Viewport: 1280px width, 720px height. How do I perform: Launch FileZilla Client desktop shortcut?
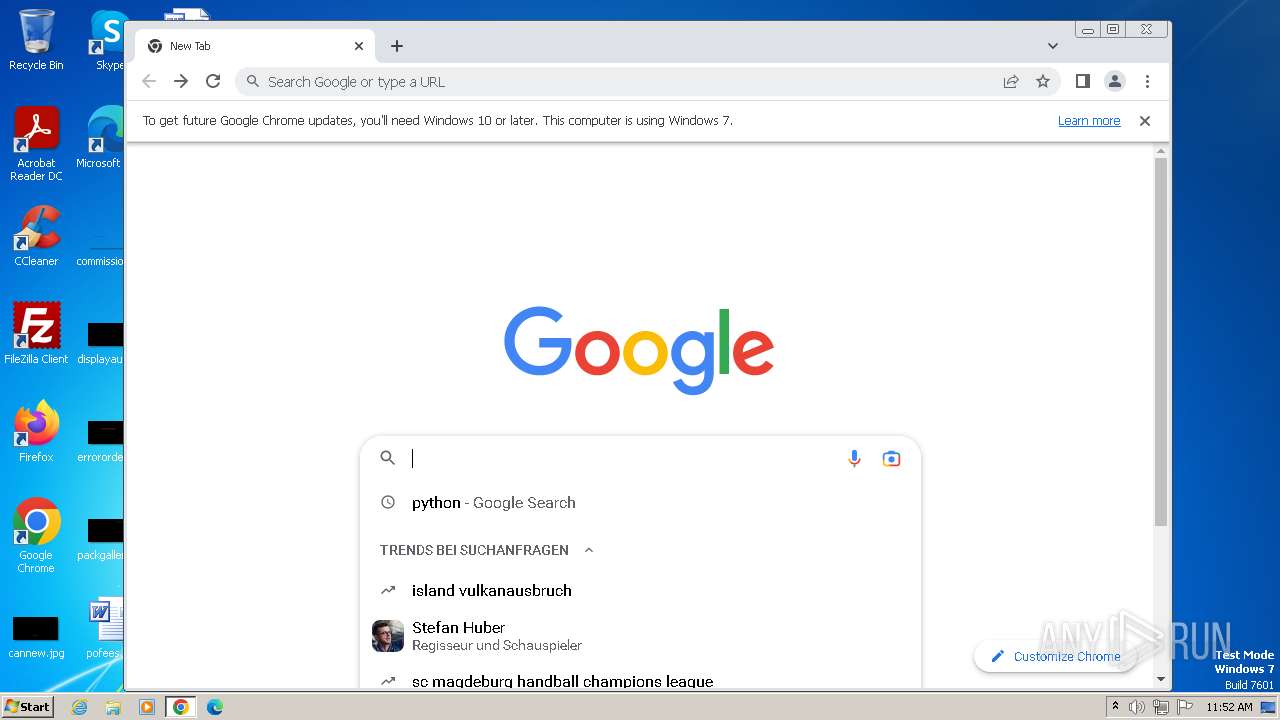tap(36, 334)
